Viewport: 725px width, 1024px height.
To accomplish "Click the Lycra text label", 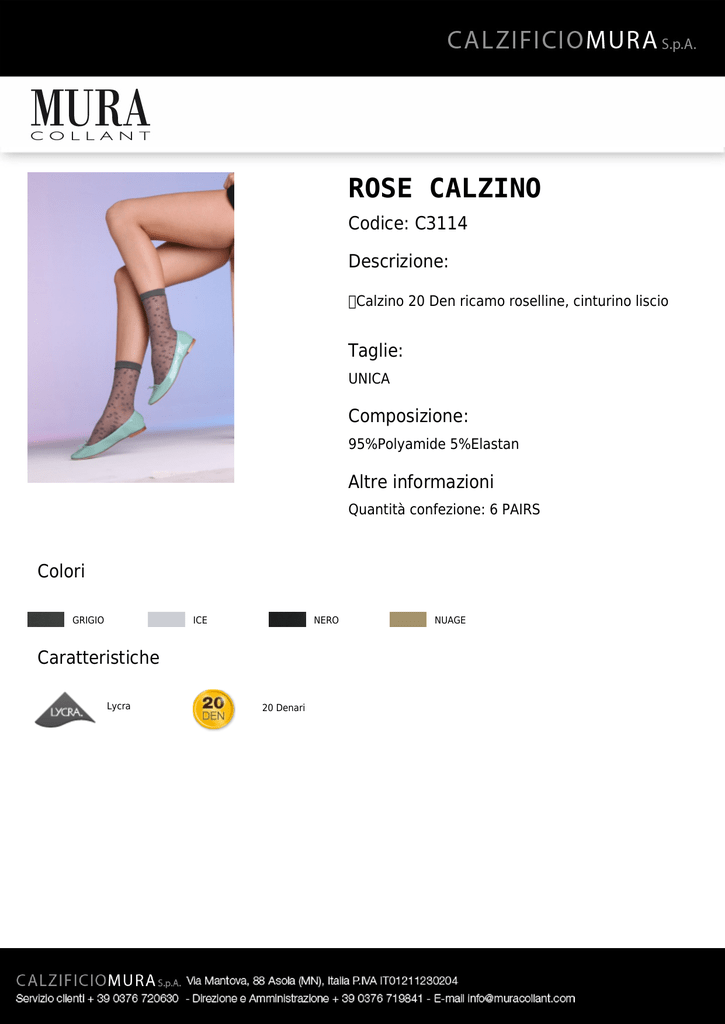I will tap(118, 706).
